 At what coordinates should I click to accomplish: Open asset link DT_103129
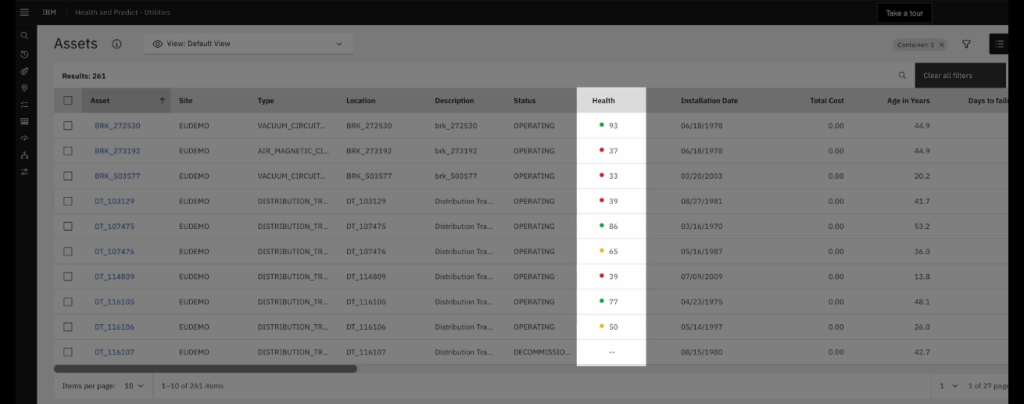point(114,201)
